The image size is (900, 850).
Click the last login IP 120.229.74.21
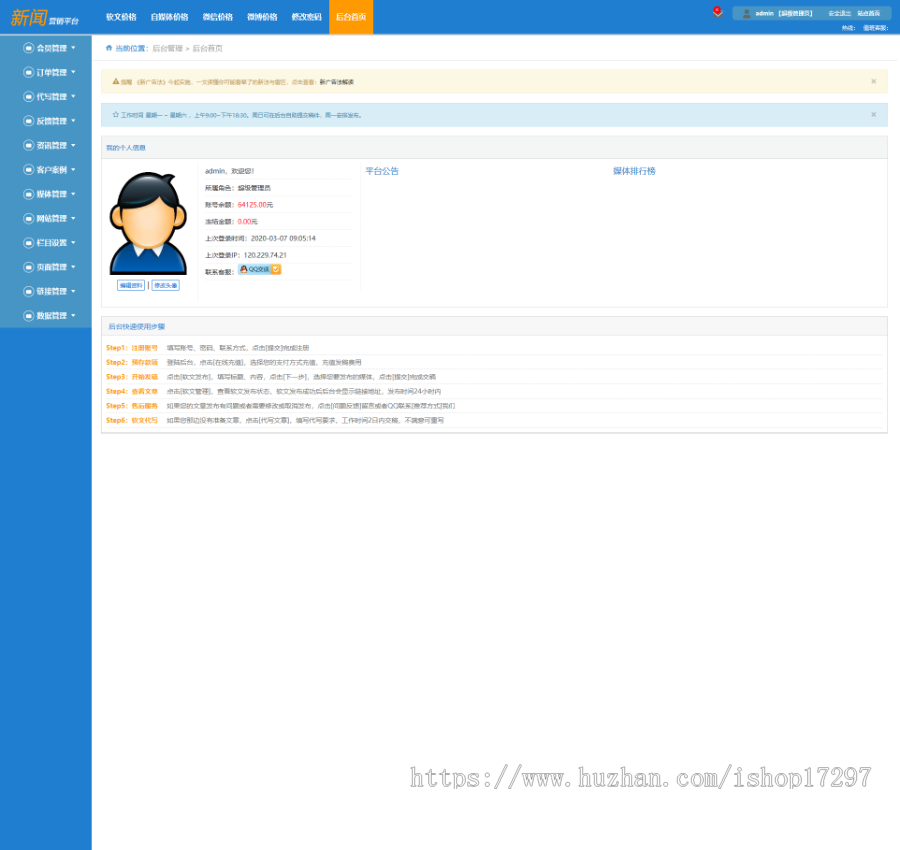pos(265,255)
